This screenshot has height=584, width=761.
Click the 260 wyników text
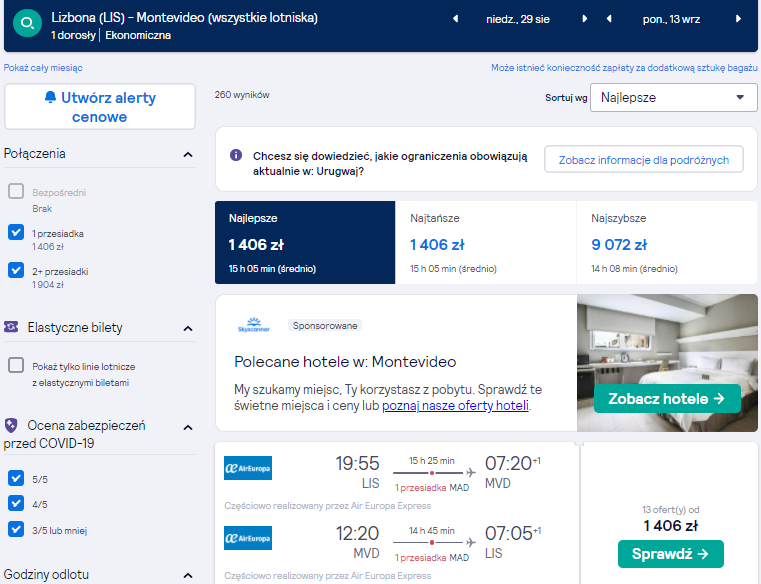pyautogui.click(x=242, y=95)
